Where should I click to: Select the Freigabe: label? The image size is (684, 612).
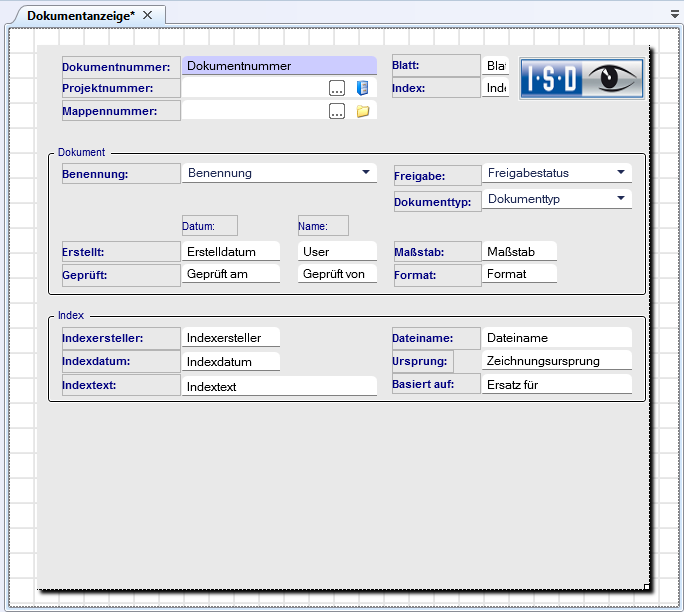click(x=437, y=176)
